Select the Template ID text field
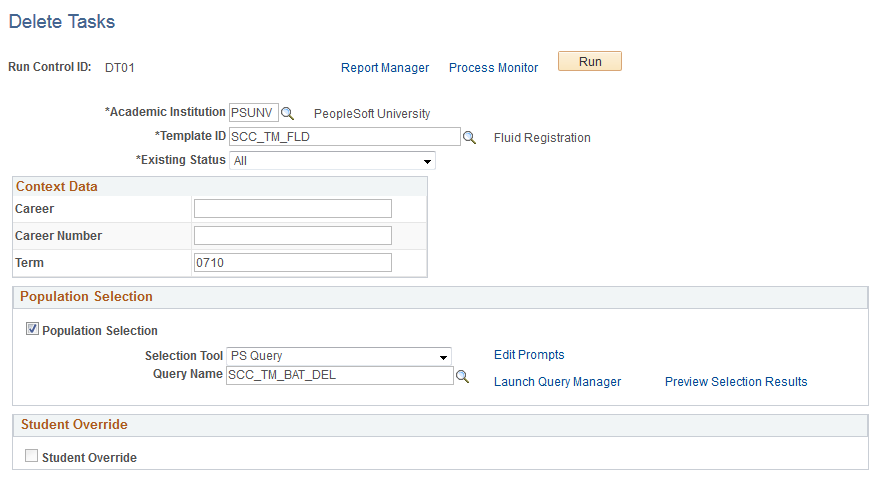 pyautogui.click(x=345, y=137)
